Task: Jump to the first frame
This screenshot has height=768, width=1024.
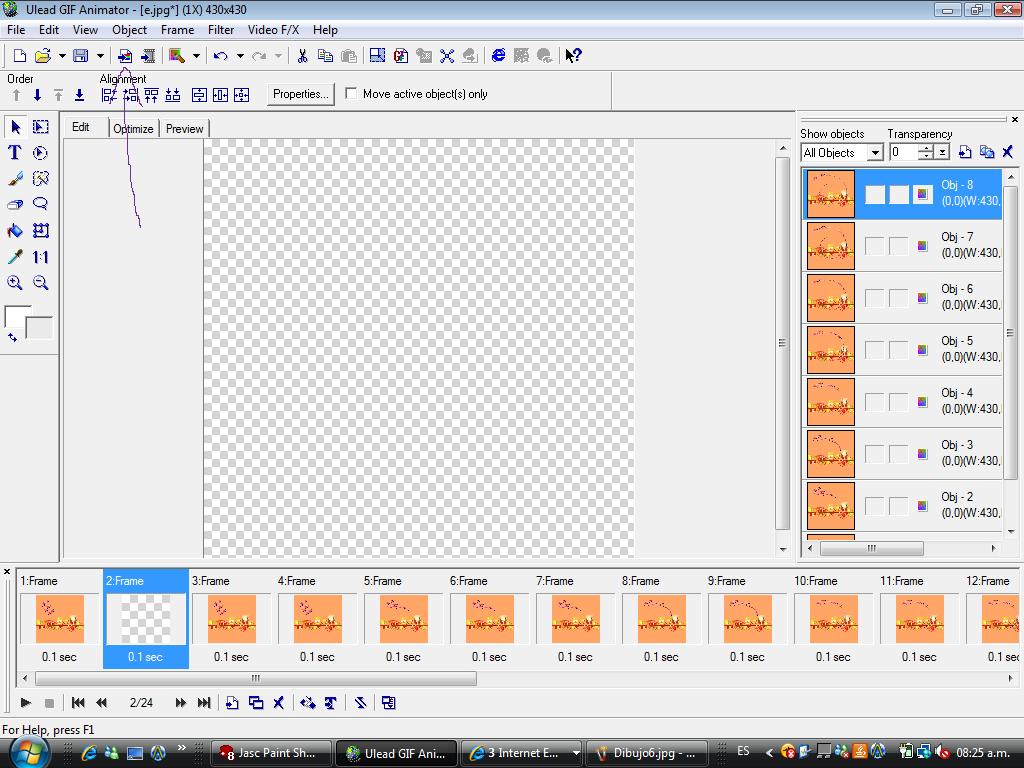Action: coord(78,703)
